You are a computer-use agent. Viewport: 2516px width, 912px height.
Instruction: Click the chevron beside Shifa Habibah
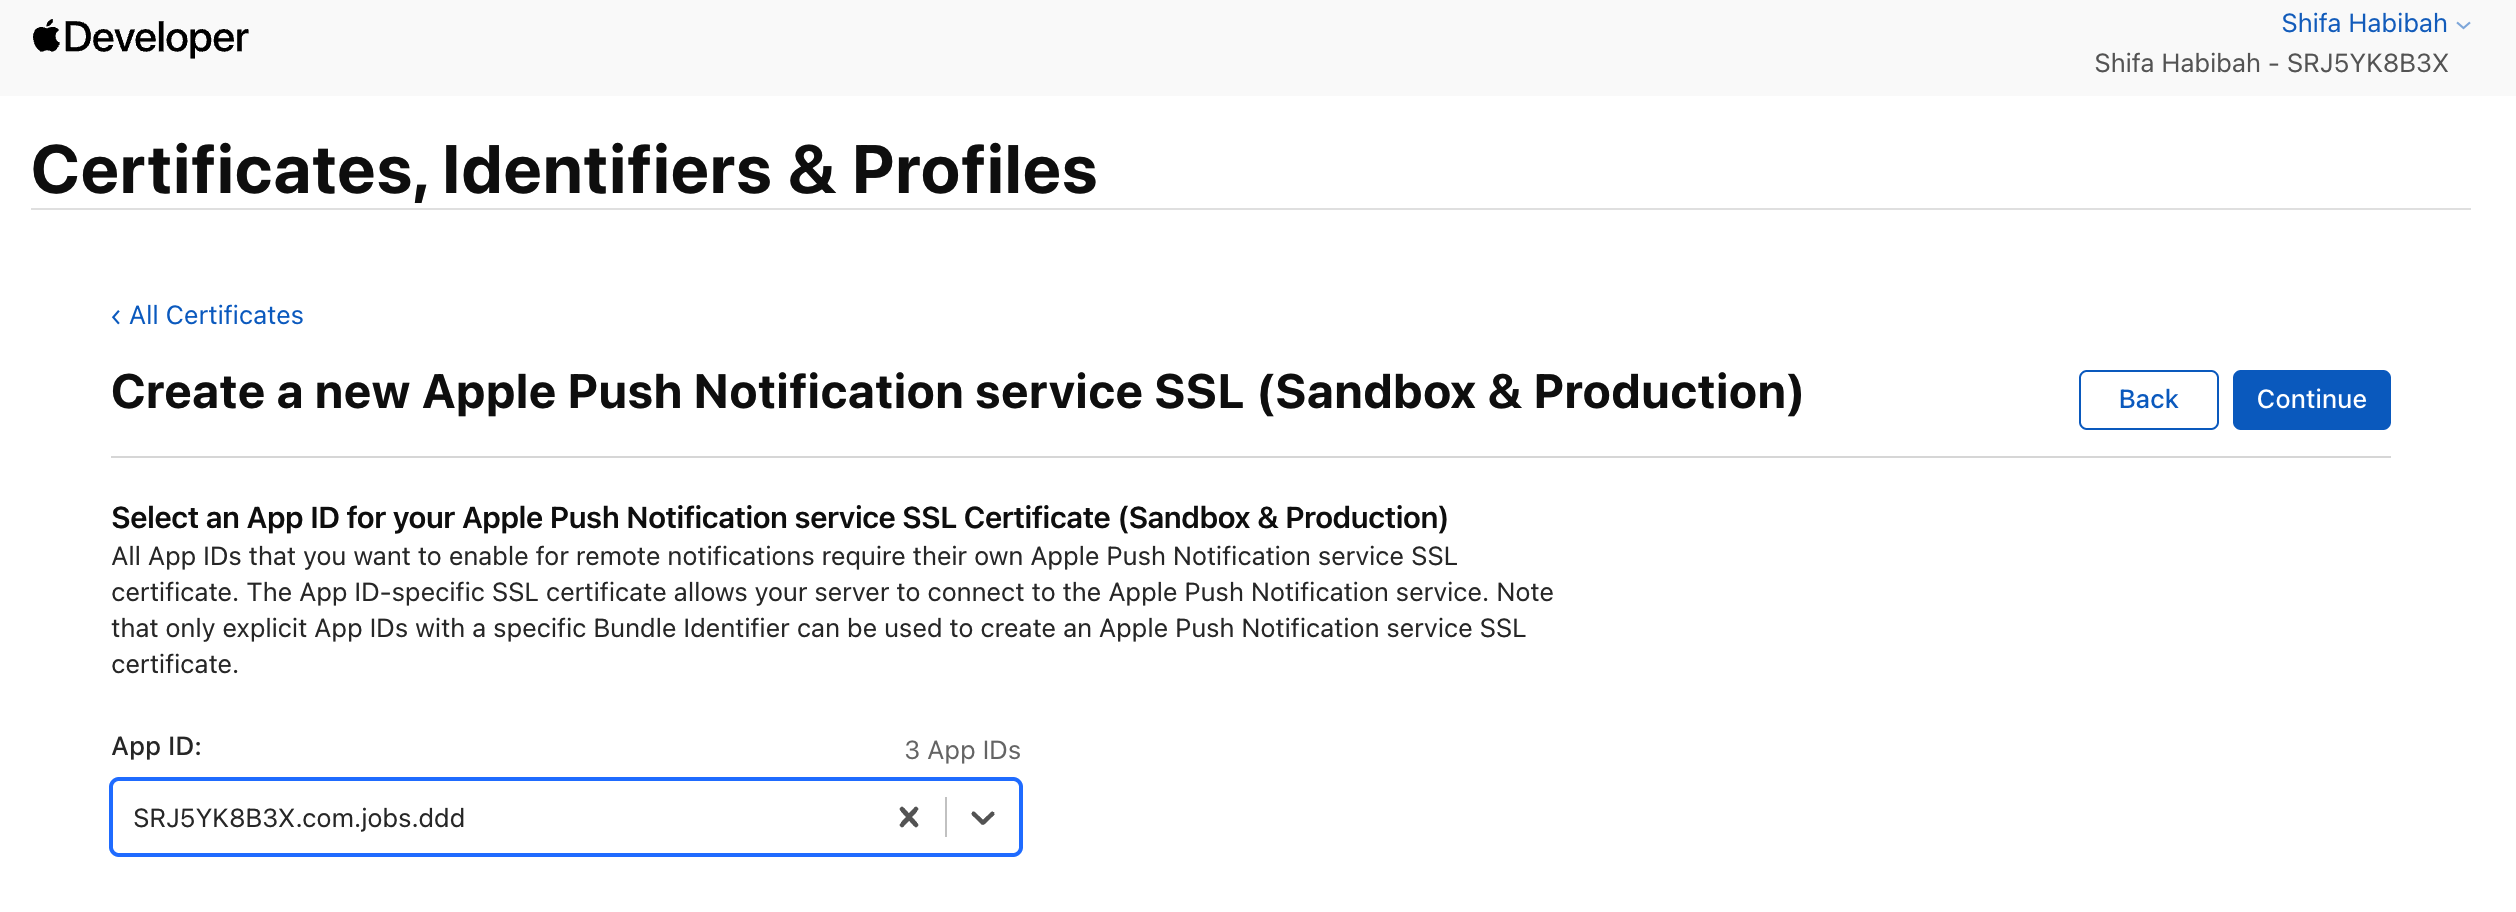(2463, 26)
